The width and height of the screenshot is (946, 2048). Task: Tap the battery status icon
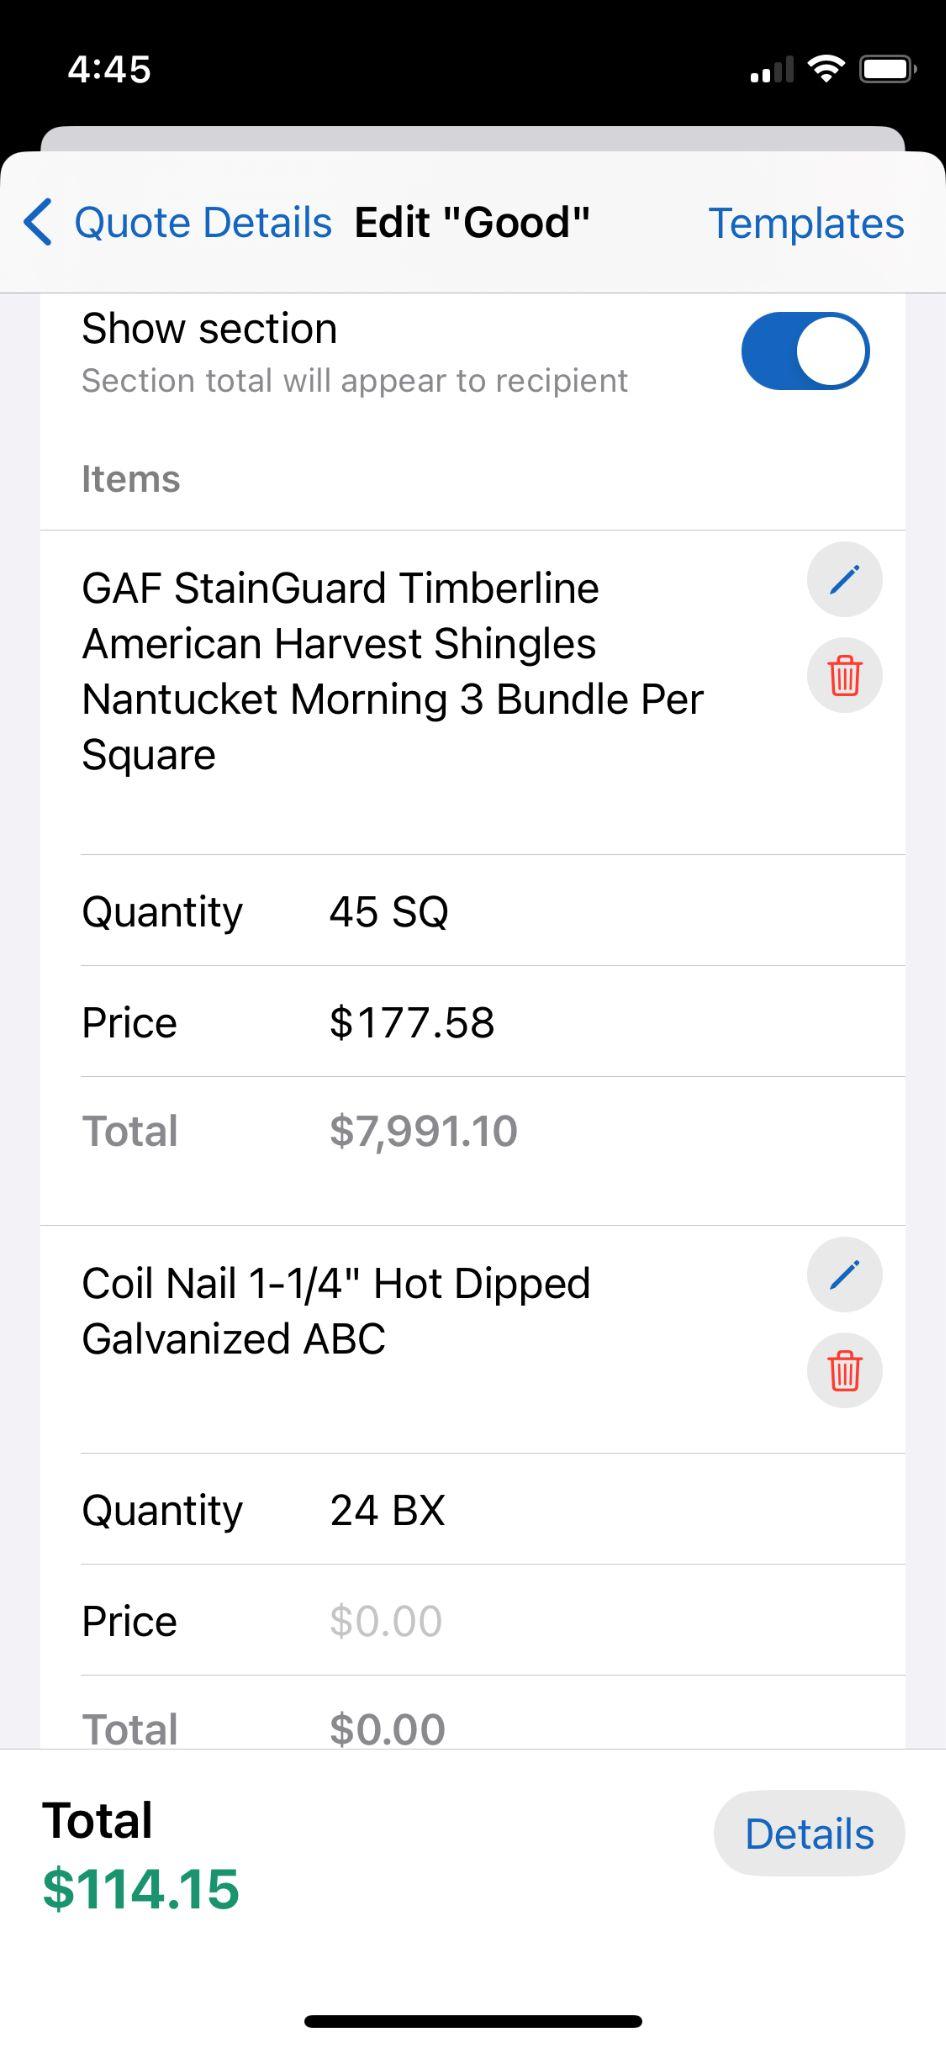pos(887,69)
